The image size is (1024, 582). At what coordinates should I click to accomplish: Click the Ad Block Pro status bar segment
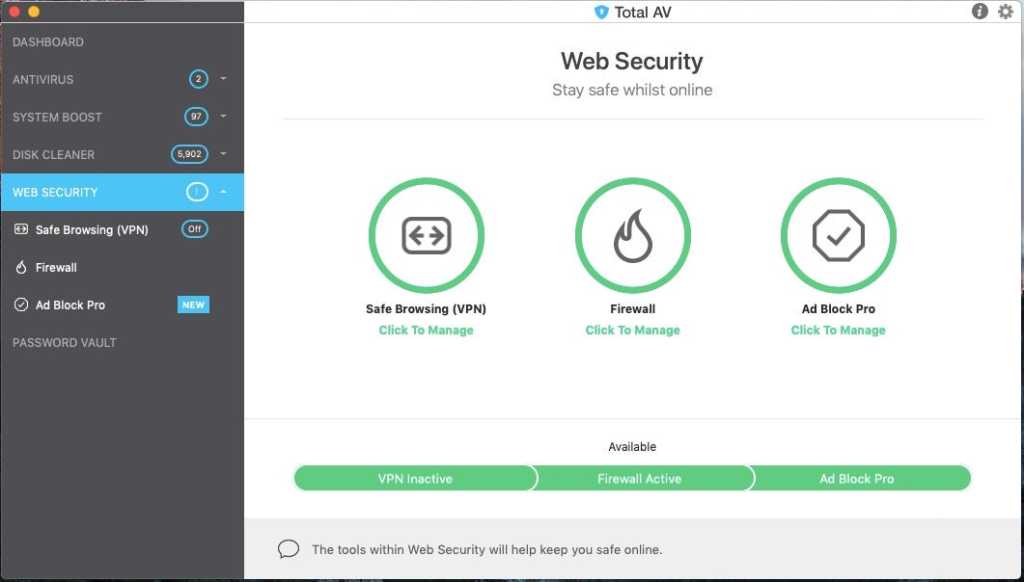[x=857, y=479]
